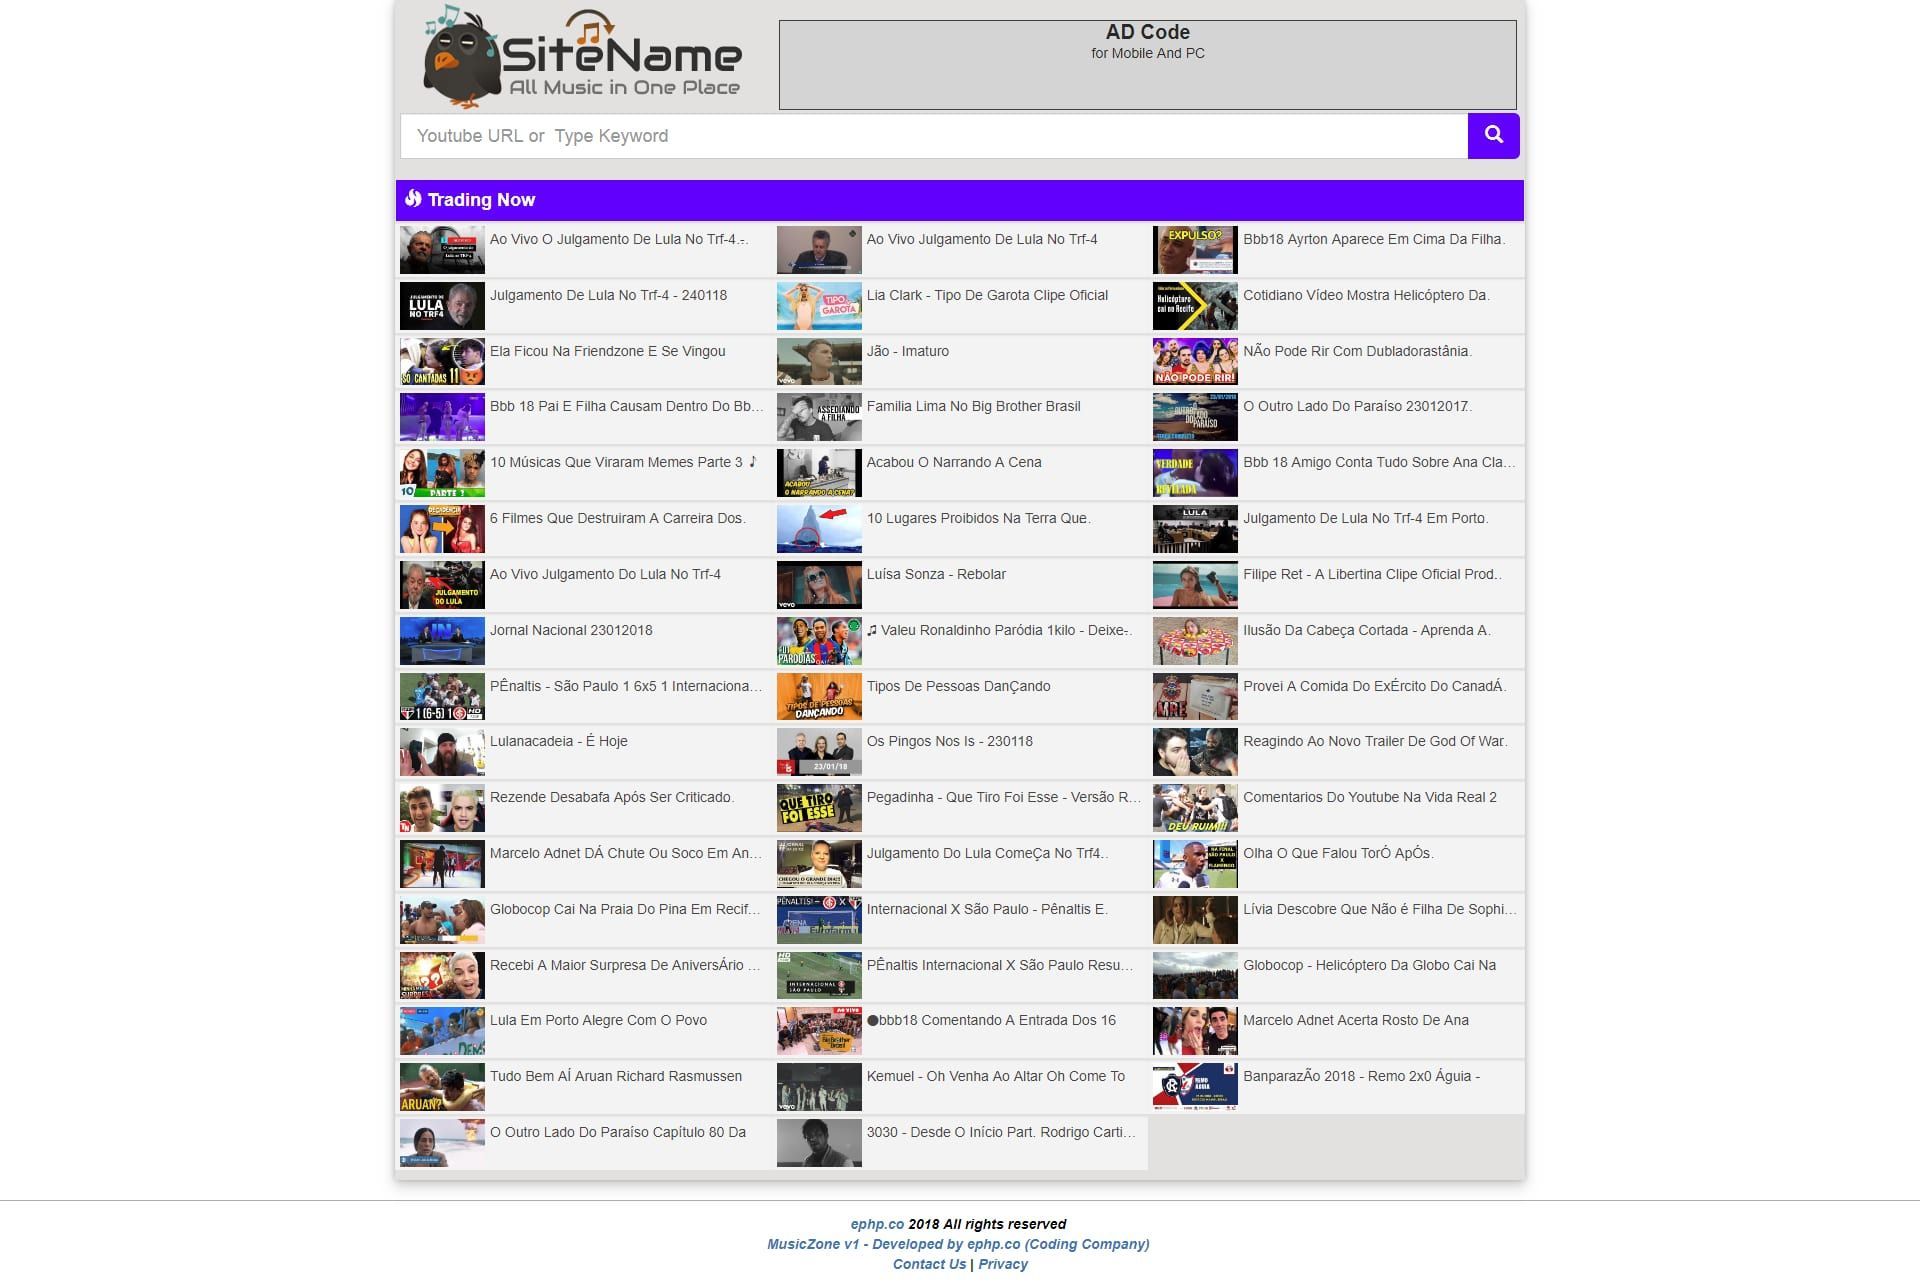Open Kemuel Oh Venha Ao Altar link
1920x1284 pixels.
[995, 1076]
